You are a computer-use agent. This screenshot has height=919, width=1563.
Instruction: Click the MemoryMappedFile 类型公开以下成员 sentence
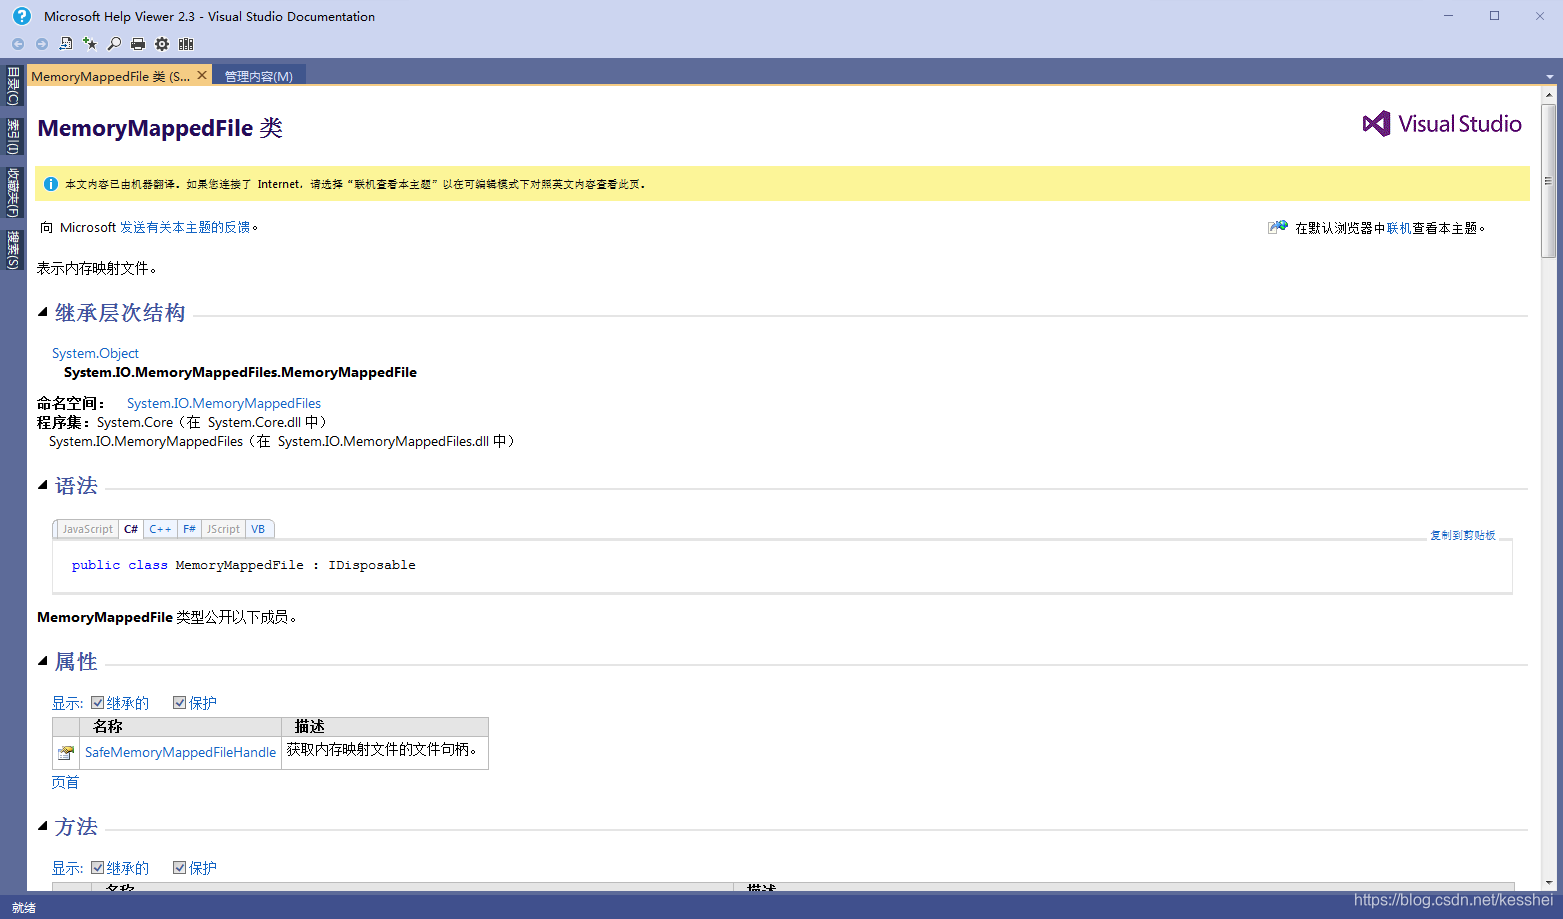click(x=168, y=617)
